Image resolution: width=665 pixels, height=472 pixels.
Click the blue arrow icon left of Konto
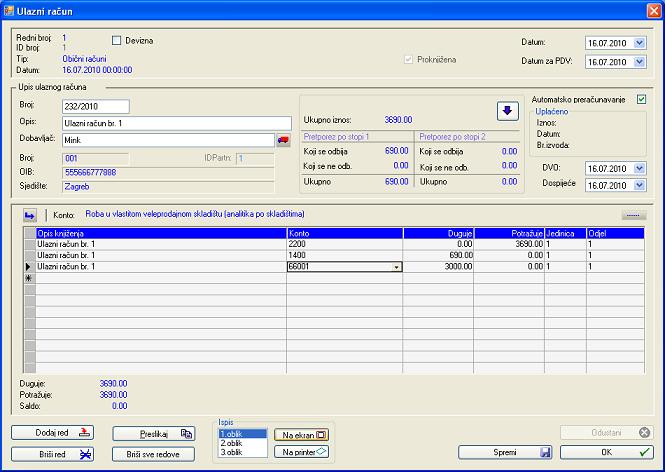[x=30, y=215]
